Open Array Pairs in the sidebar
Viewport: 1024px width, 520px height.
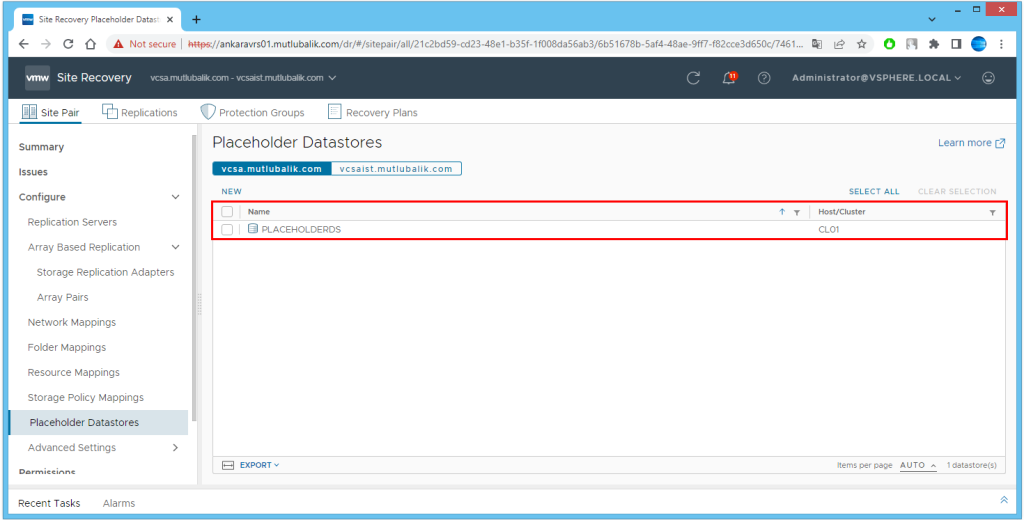[63, 297]
